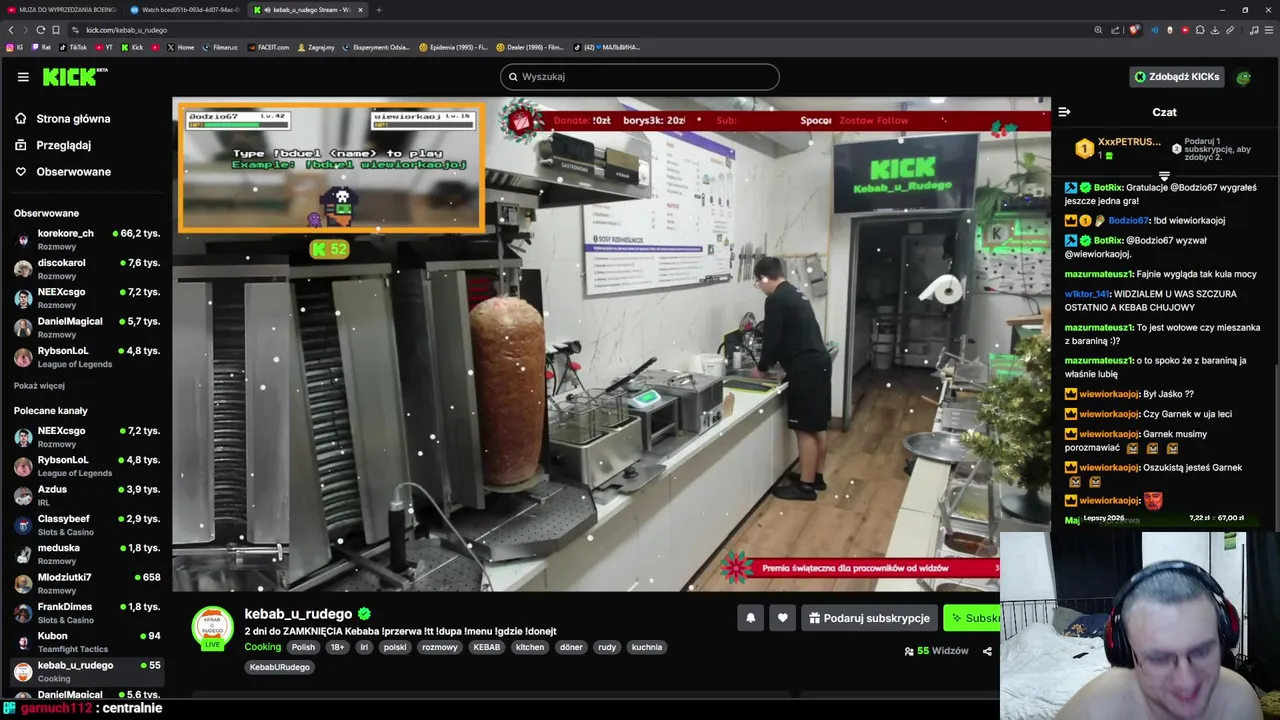Click the search field Wyszukaj
This screenshot has height=720, width=1280.
click(640, 77)
